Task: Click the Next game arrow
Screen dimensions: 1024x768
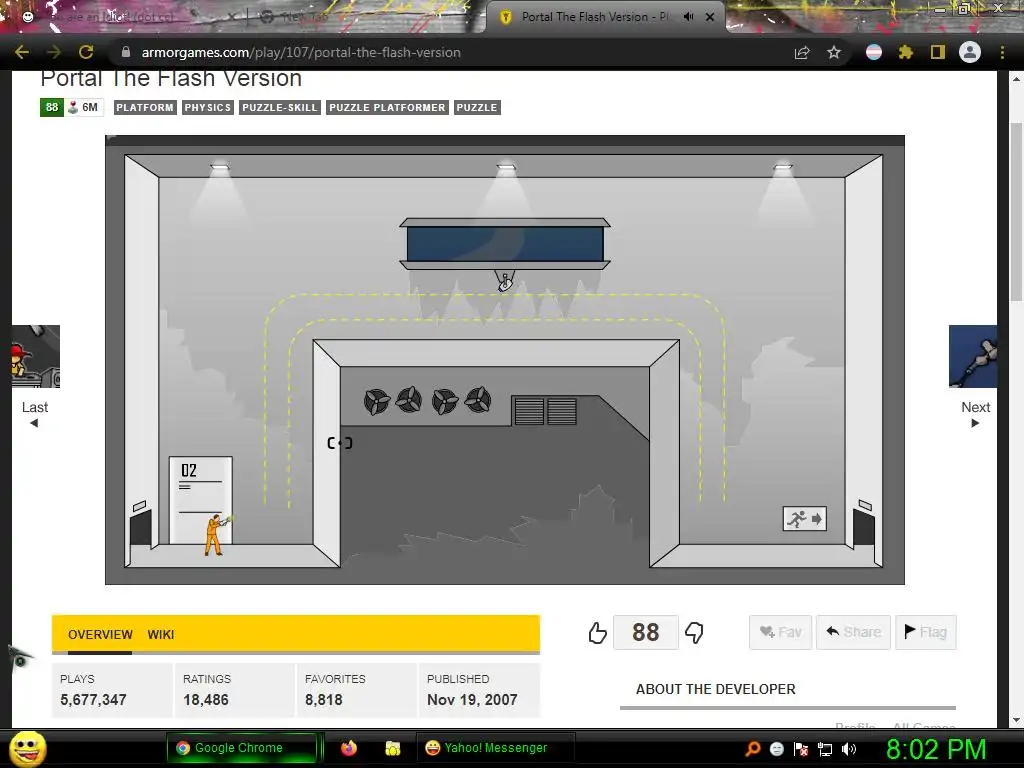Action: coord(975,423)
